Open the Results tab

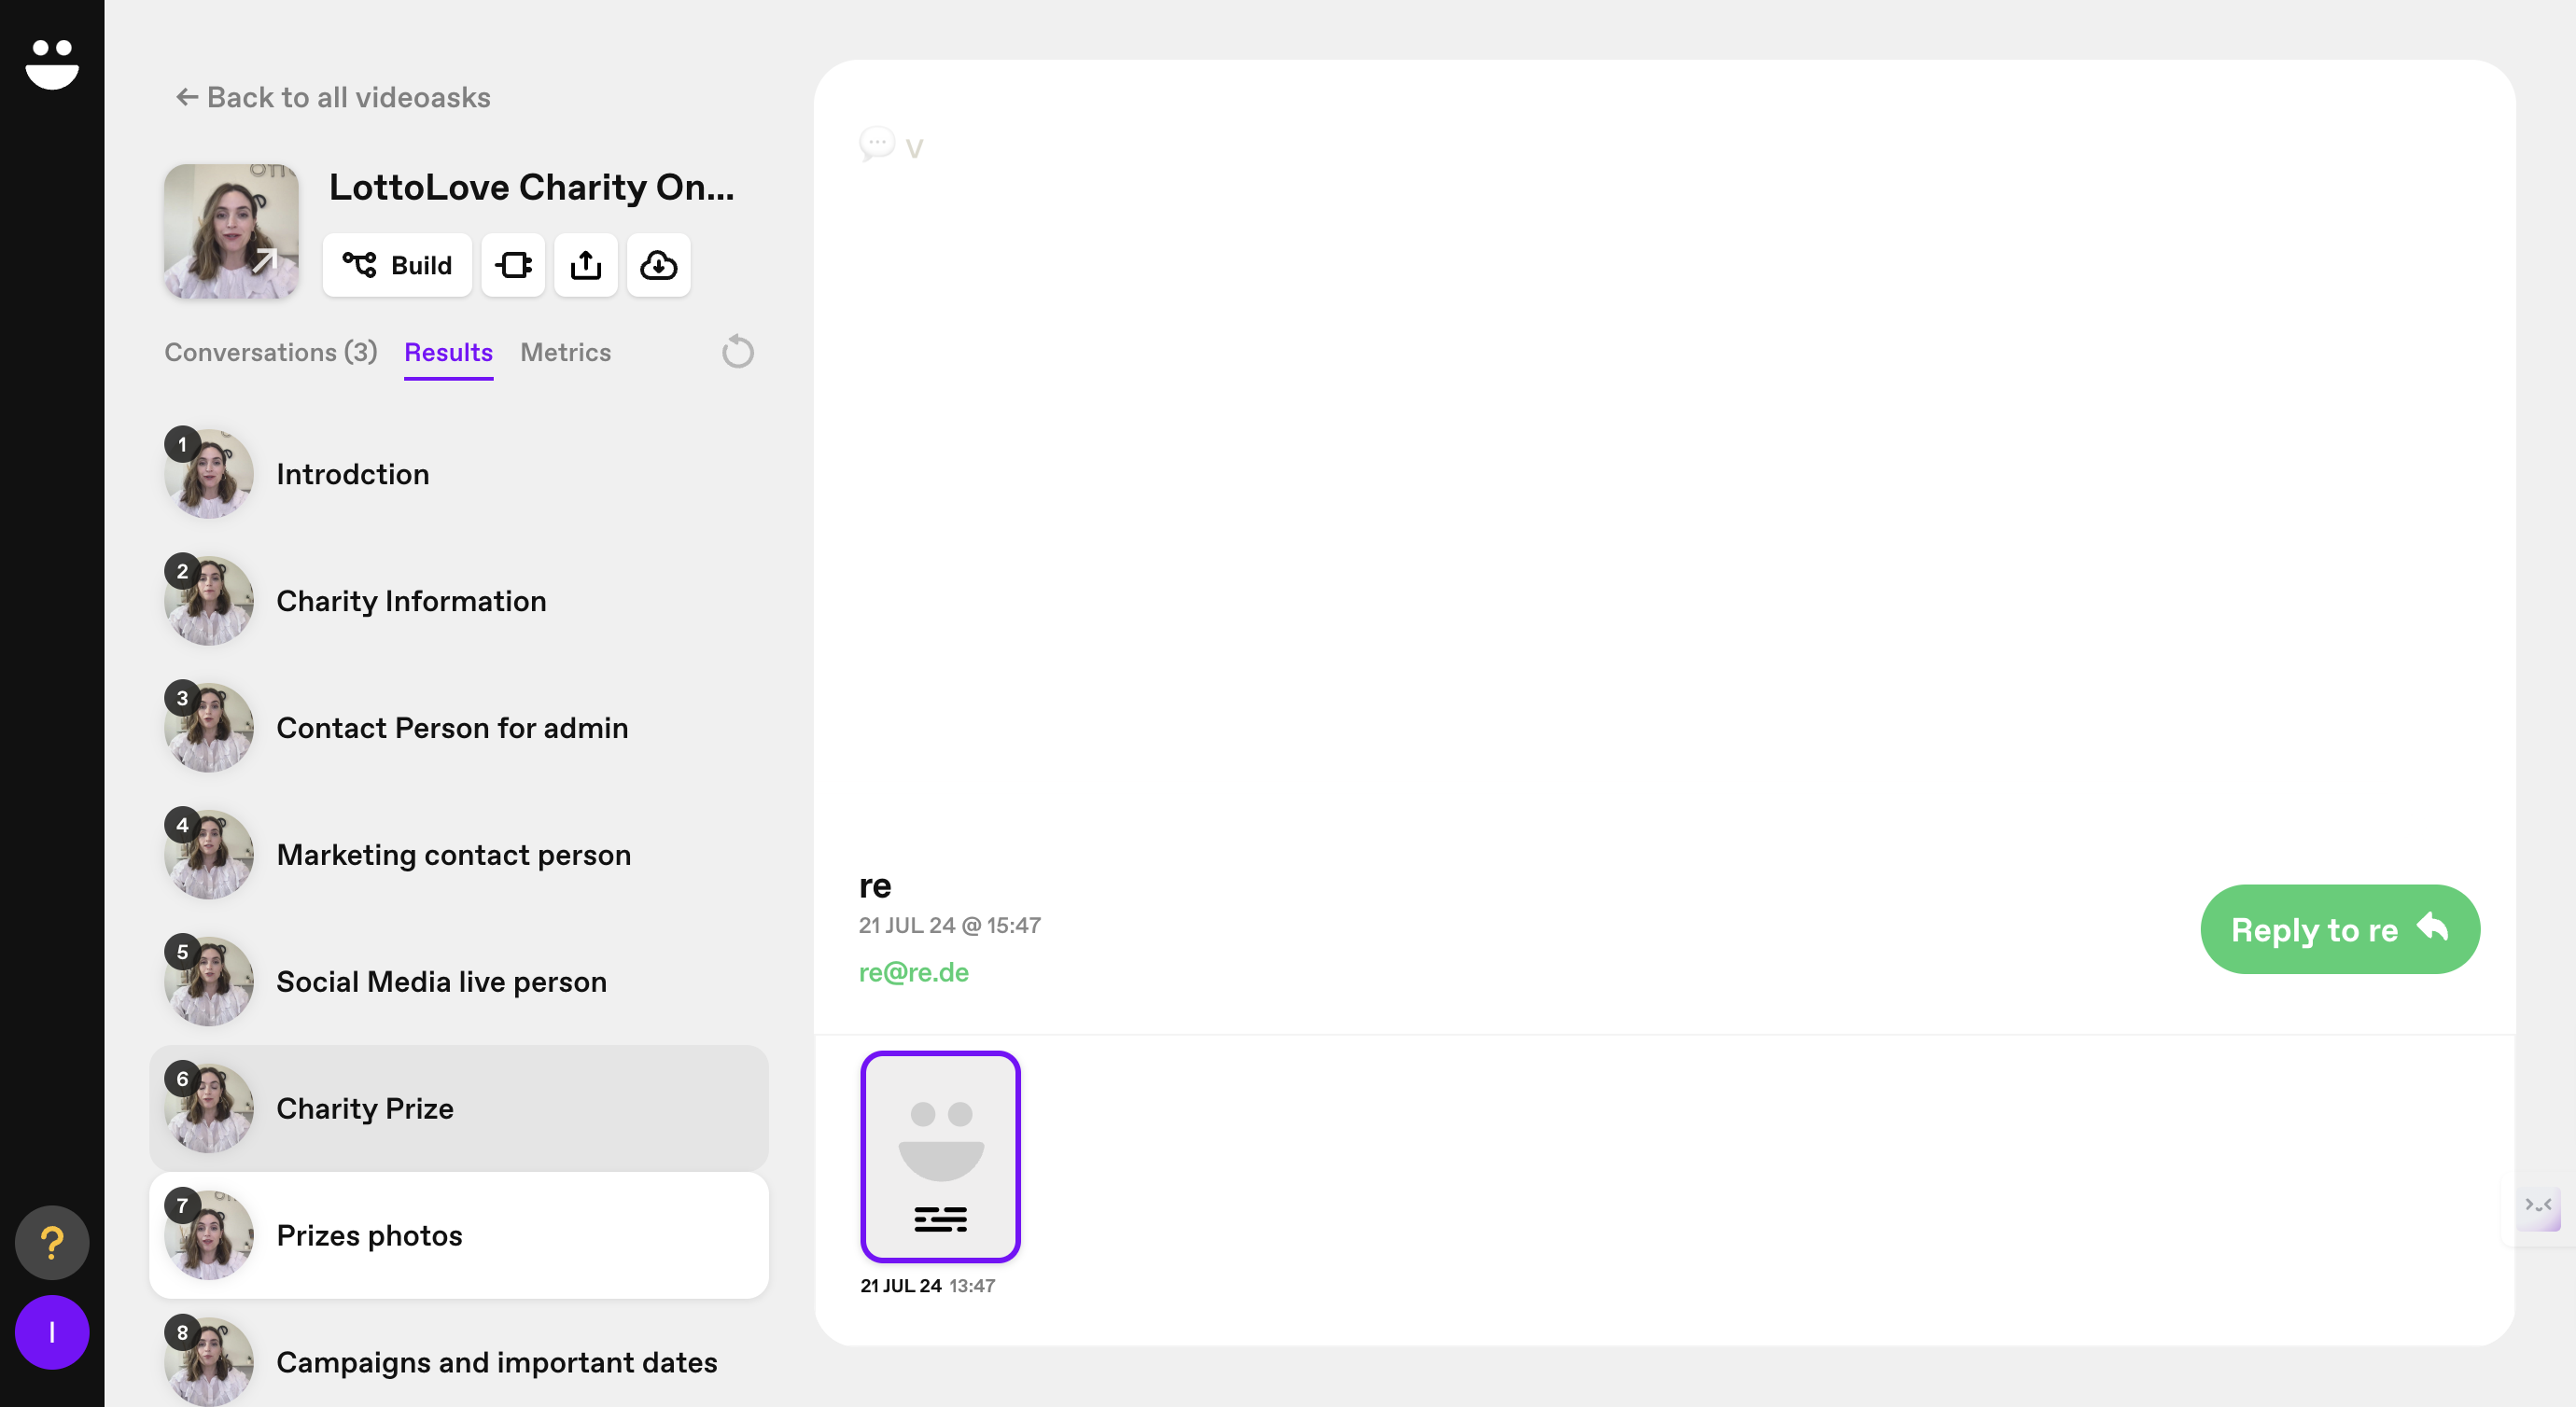point(448,352)
